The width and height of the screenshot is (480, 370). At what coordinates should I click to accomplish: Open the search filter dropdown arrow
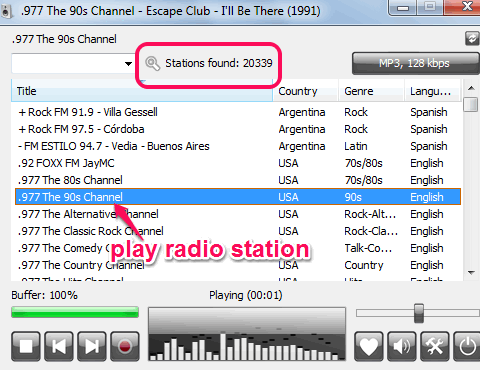(128, 63)
